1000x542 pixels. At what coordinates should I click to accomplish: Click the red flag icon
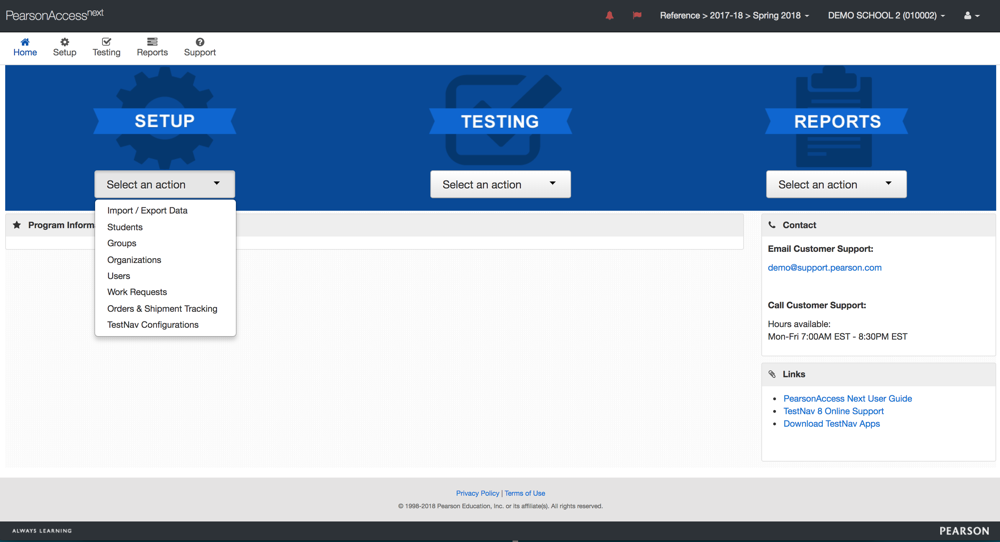coord(637,16)
